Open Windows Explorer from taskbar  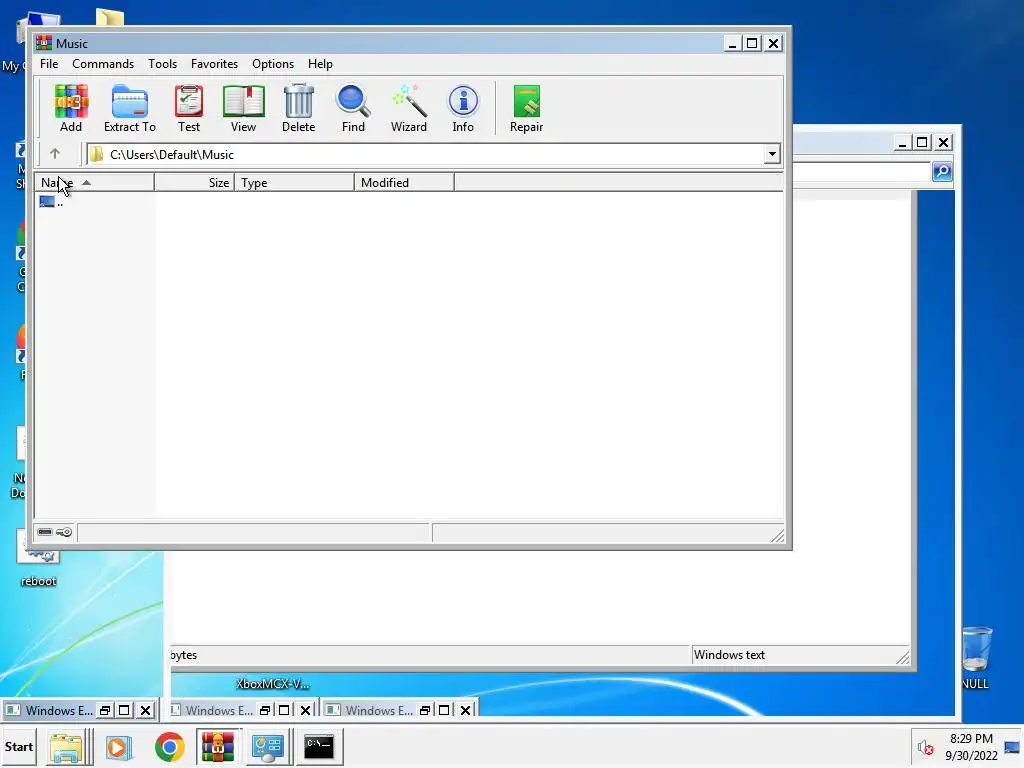tap(66, 747)
